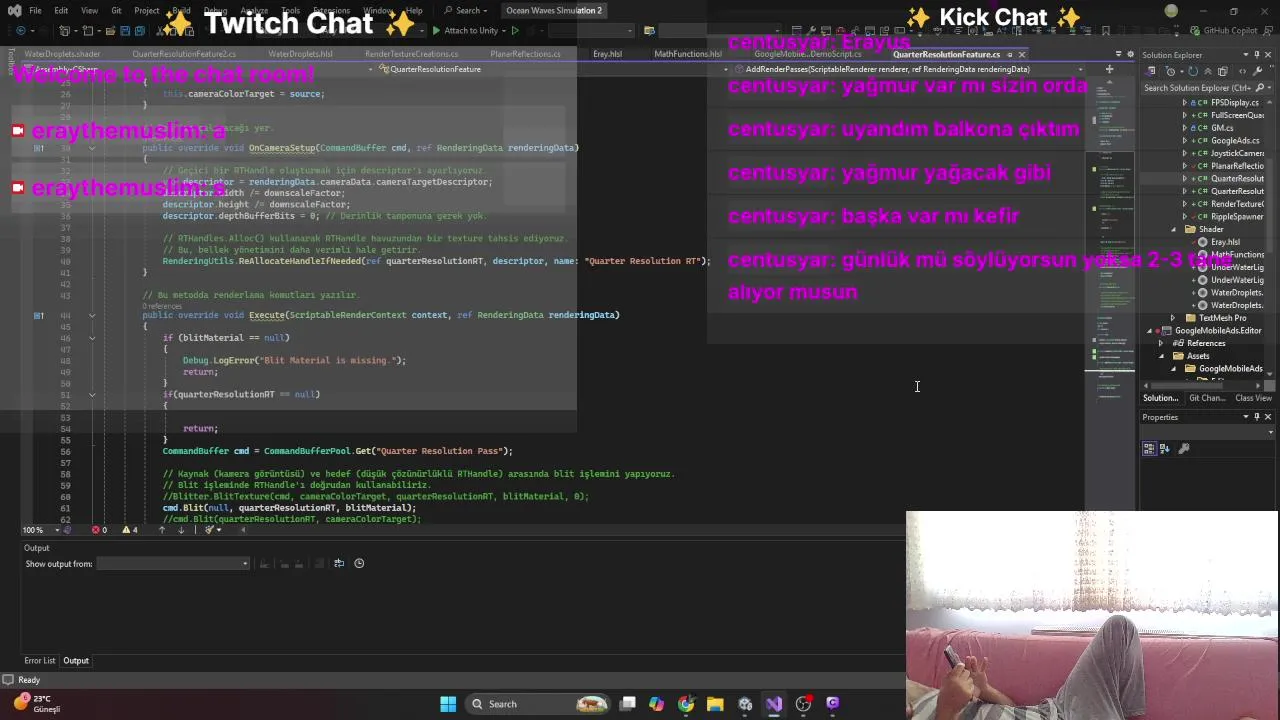1280x720 pixels.
Task: Select FPSDisplay.cs in Solution Explorer
Action: click(x=1233, y=102)
